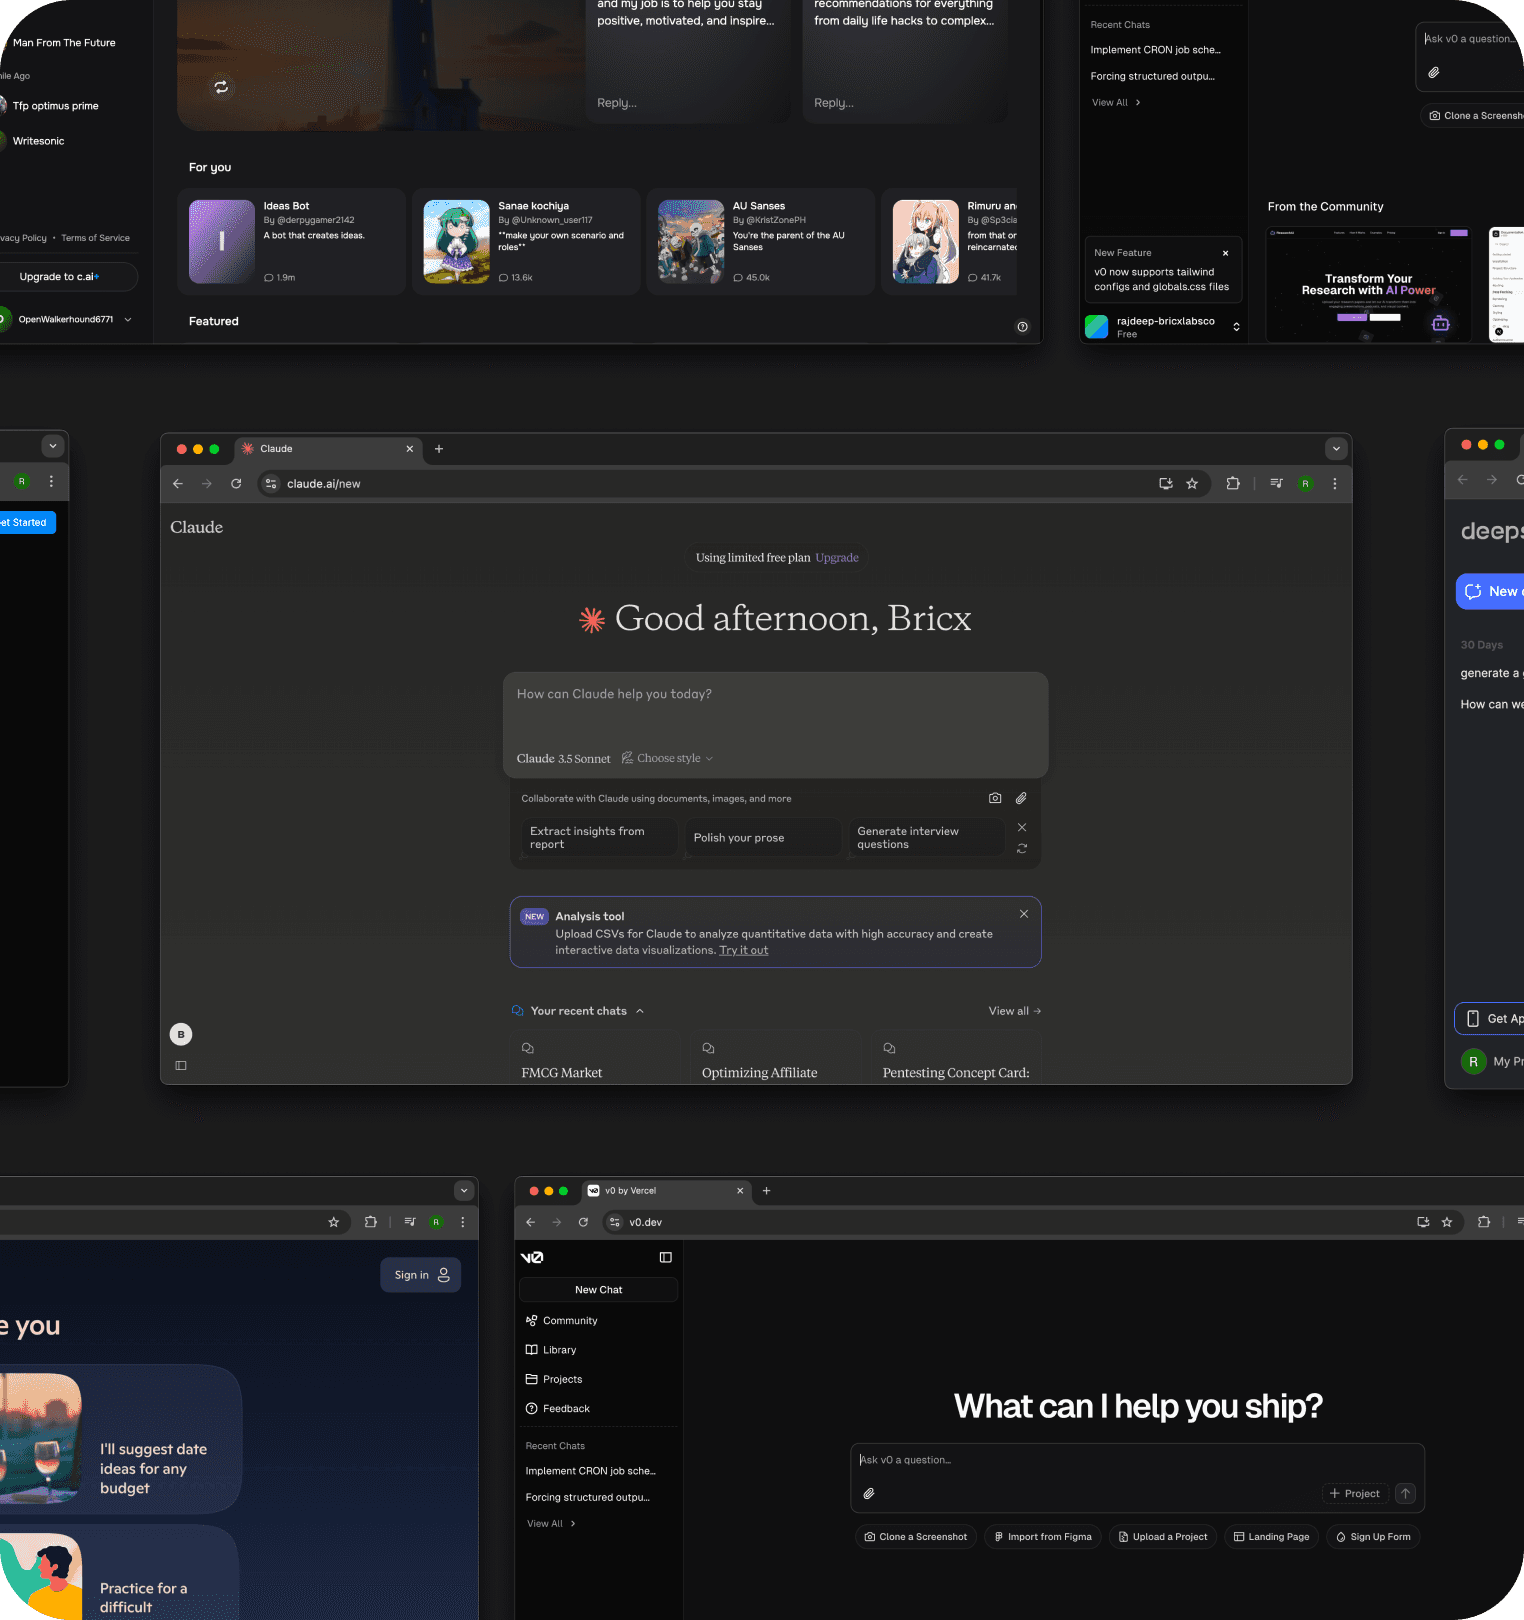The width and height of the screenshot is (1524, 1620).
Task: Click attach paperclip in v0 prompt box
Action: pyautogui.click(x=869, y=1494)
